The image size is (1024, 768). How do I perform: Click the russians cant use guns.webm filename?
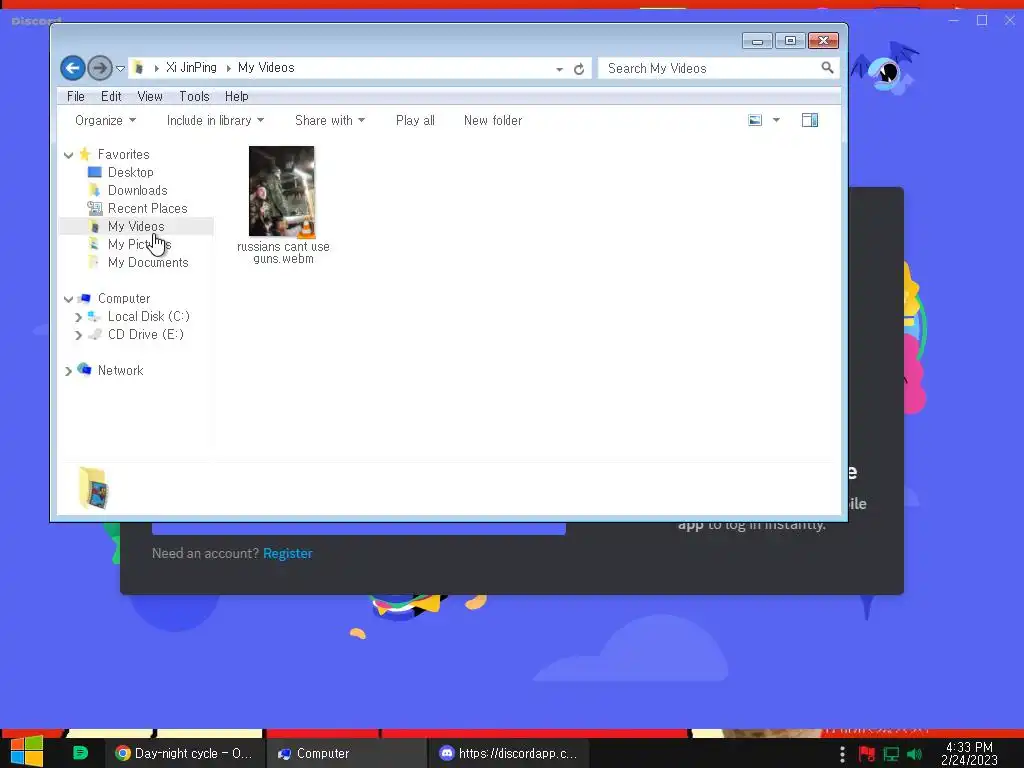coord(283,253)
